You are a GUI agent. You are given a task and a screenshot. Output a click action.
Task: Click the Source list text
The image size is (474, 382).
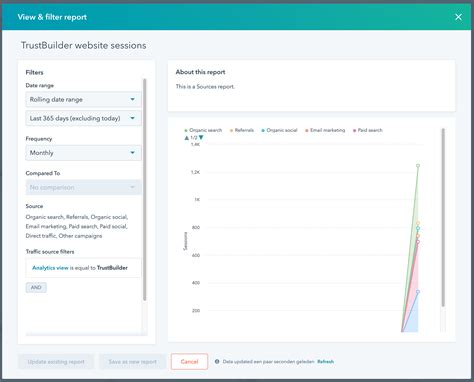[x=77, y=226]
